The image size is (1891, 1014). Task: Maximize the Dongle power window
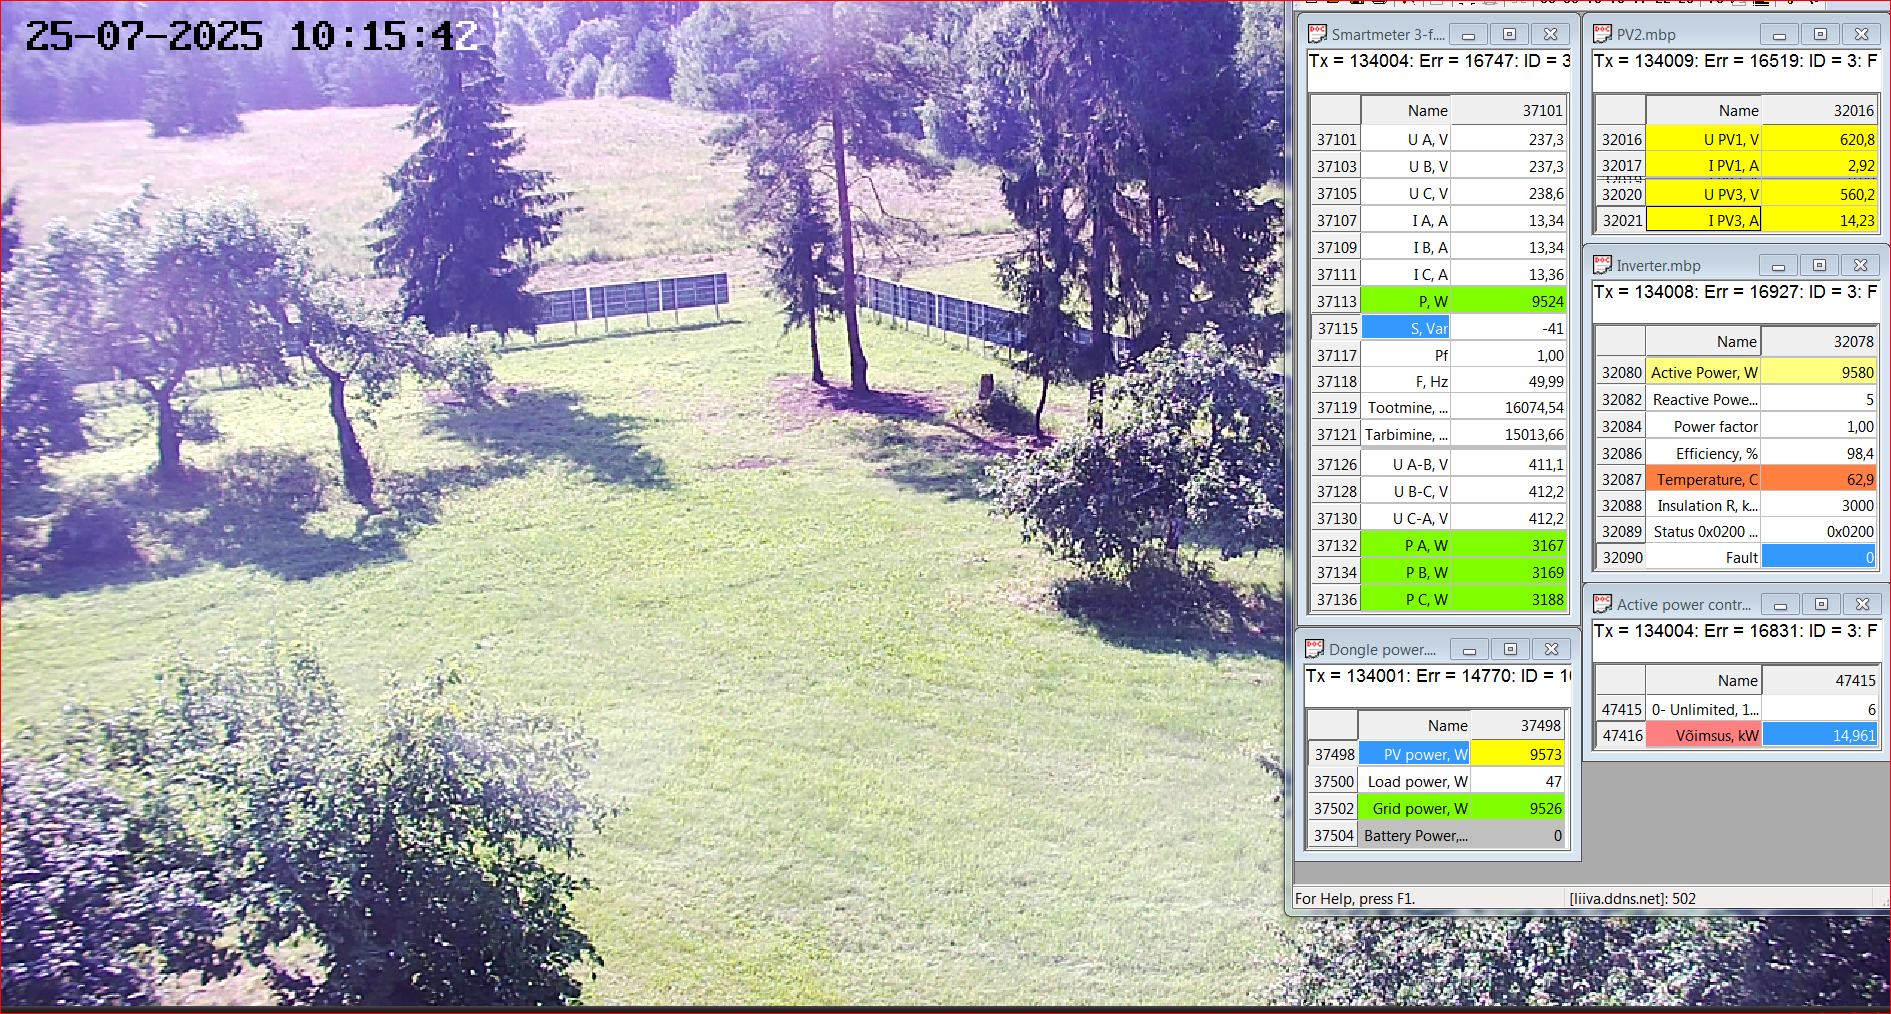[x=1510, y=649]
